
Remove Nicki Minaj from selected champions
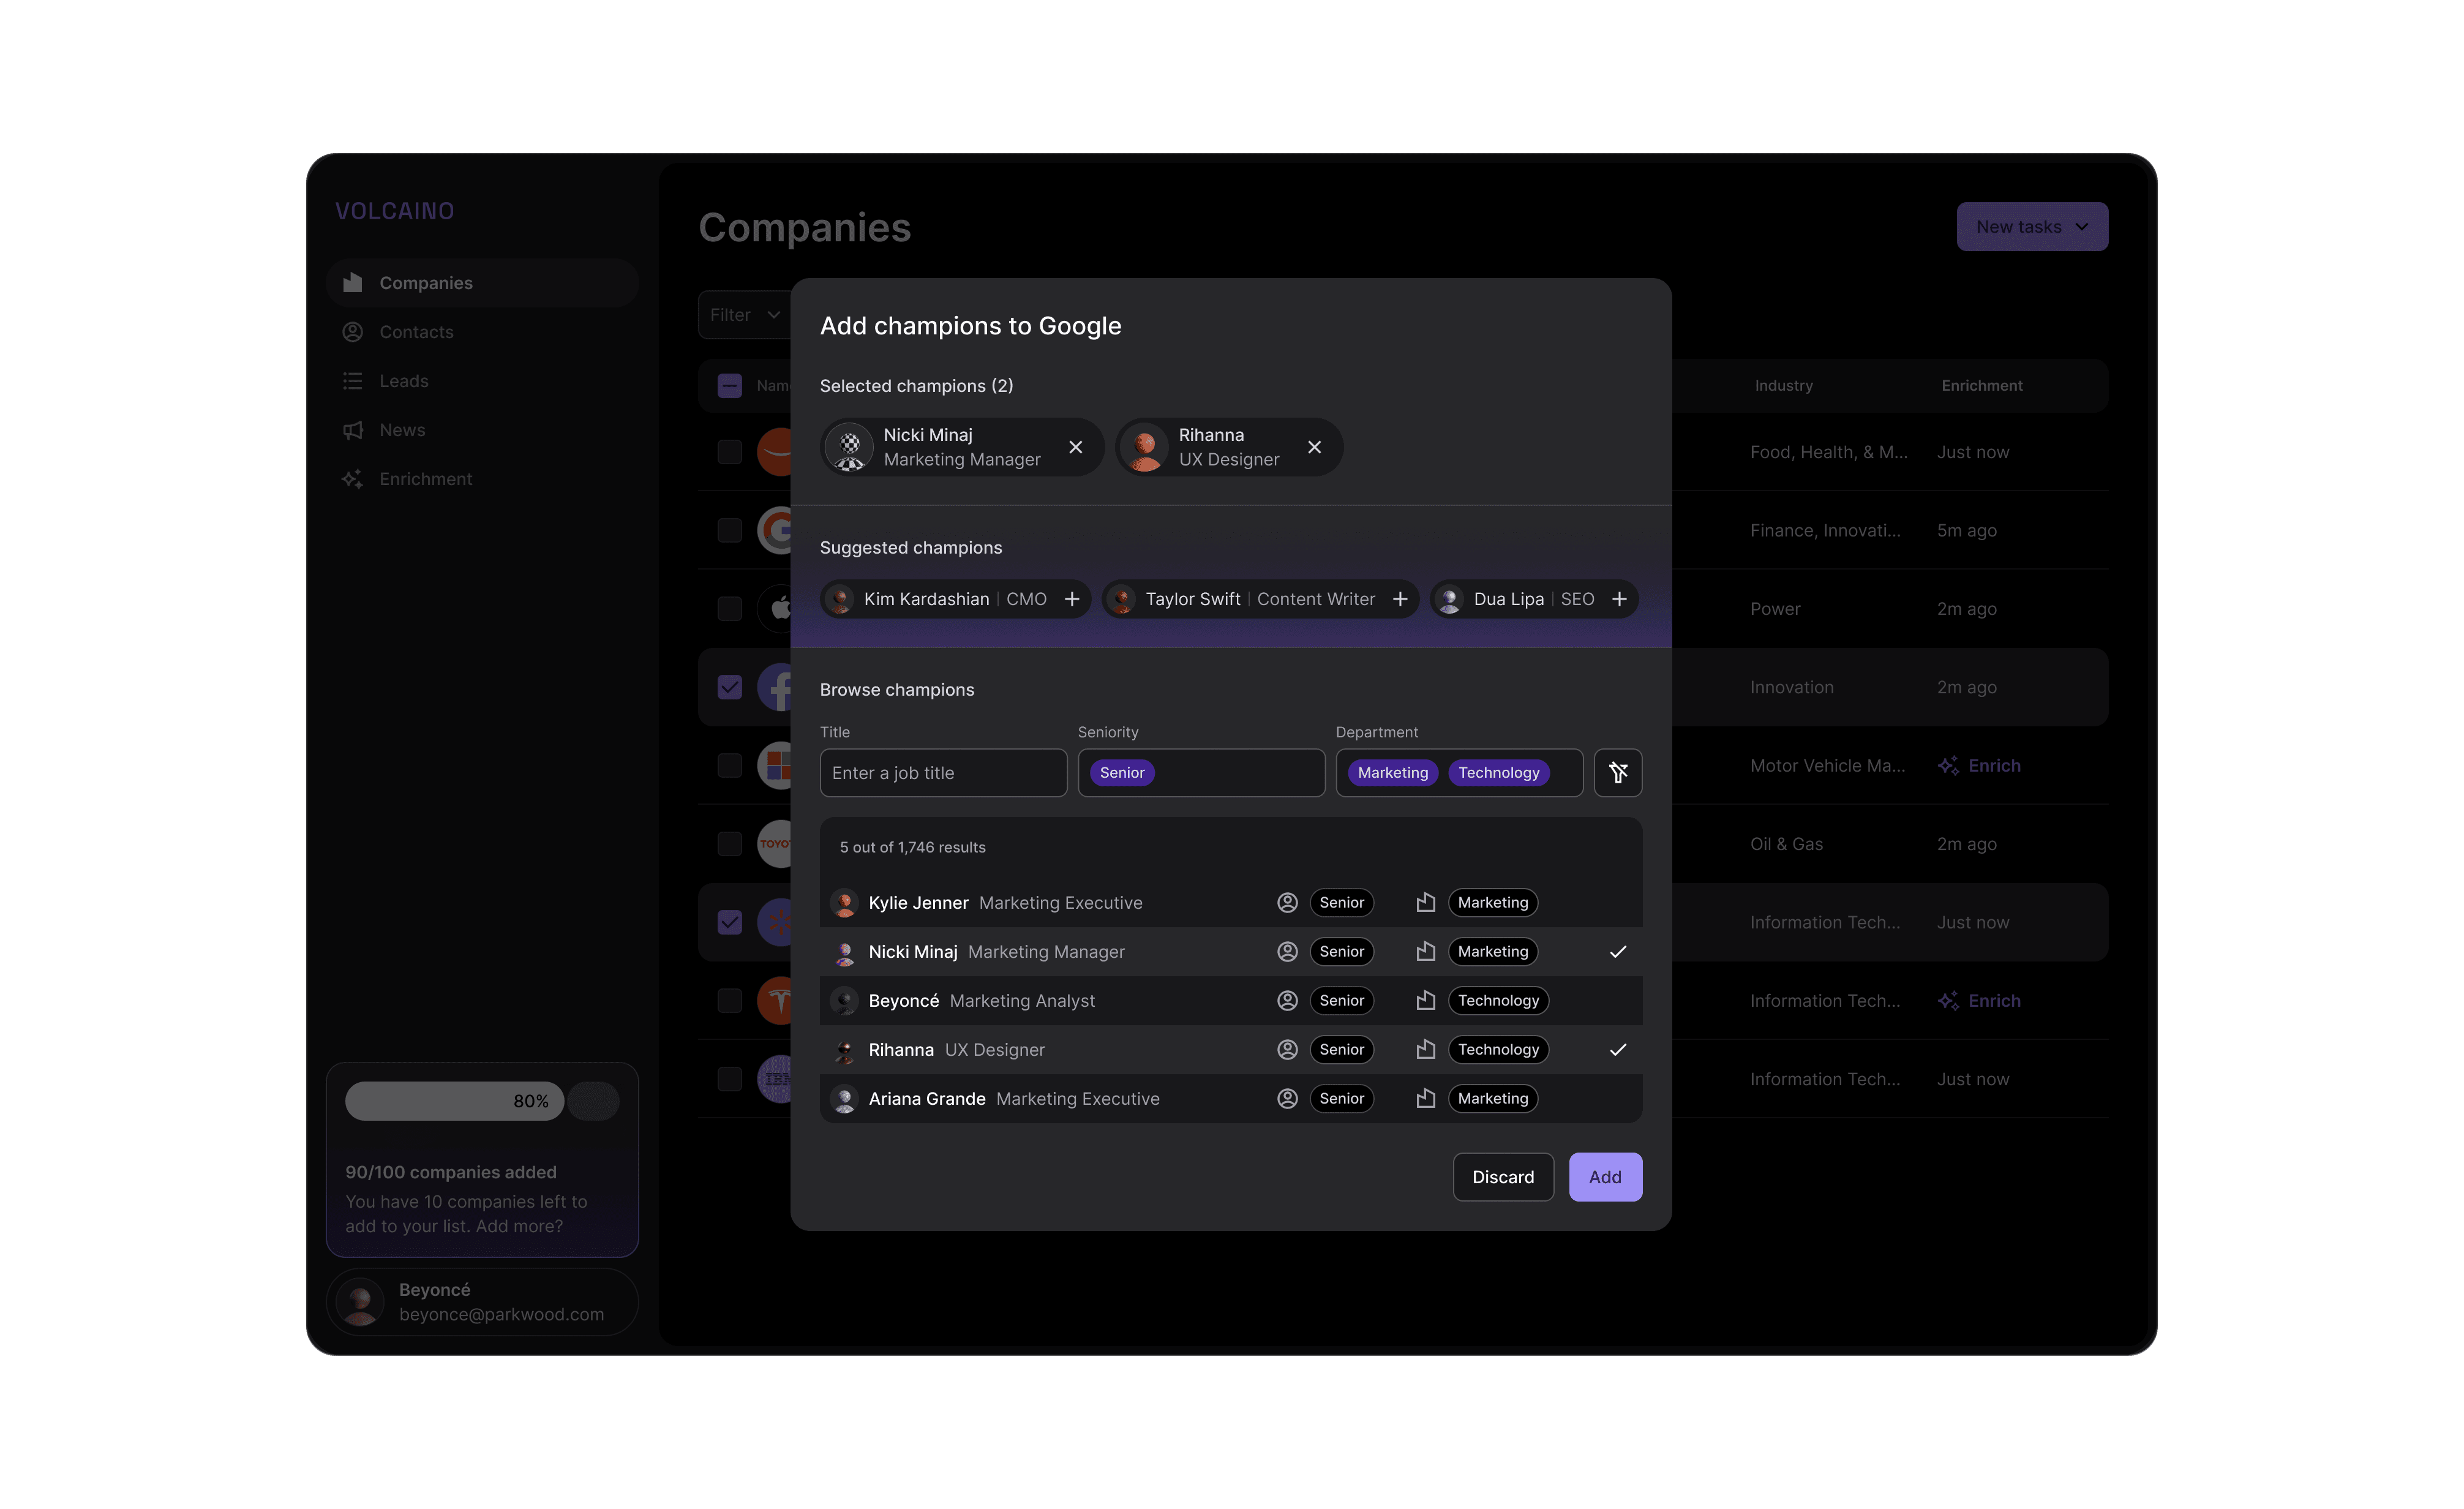tap(1075, 447)
